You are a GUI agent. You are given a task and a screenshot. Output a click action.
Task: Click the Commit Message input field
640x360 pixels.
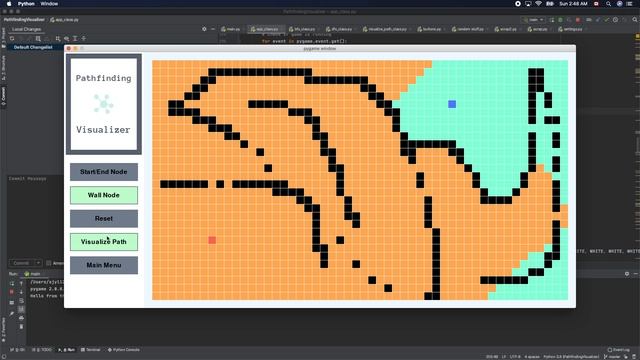click(x=35, y=216)
